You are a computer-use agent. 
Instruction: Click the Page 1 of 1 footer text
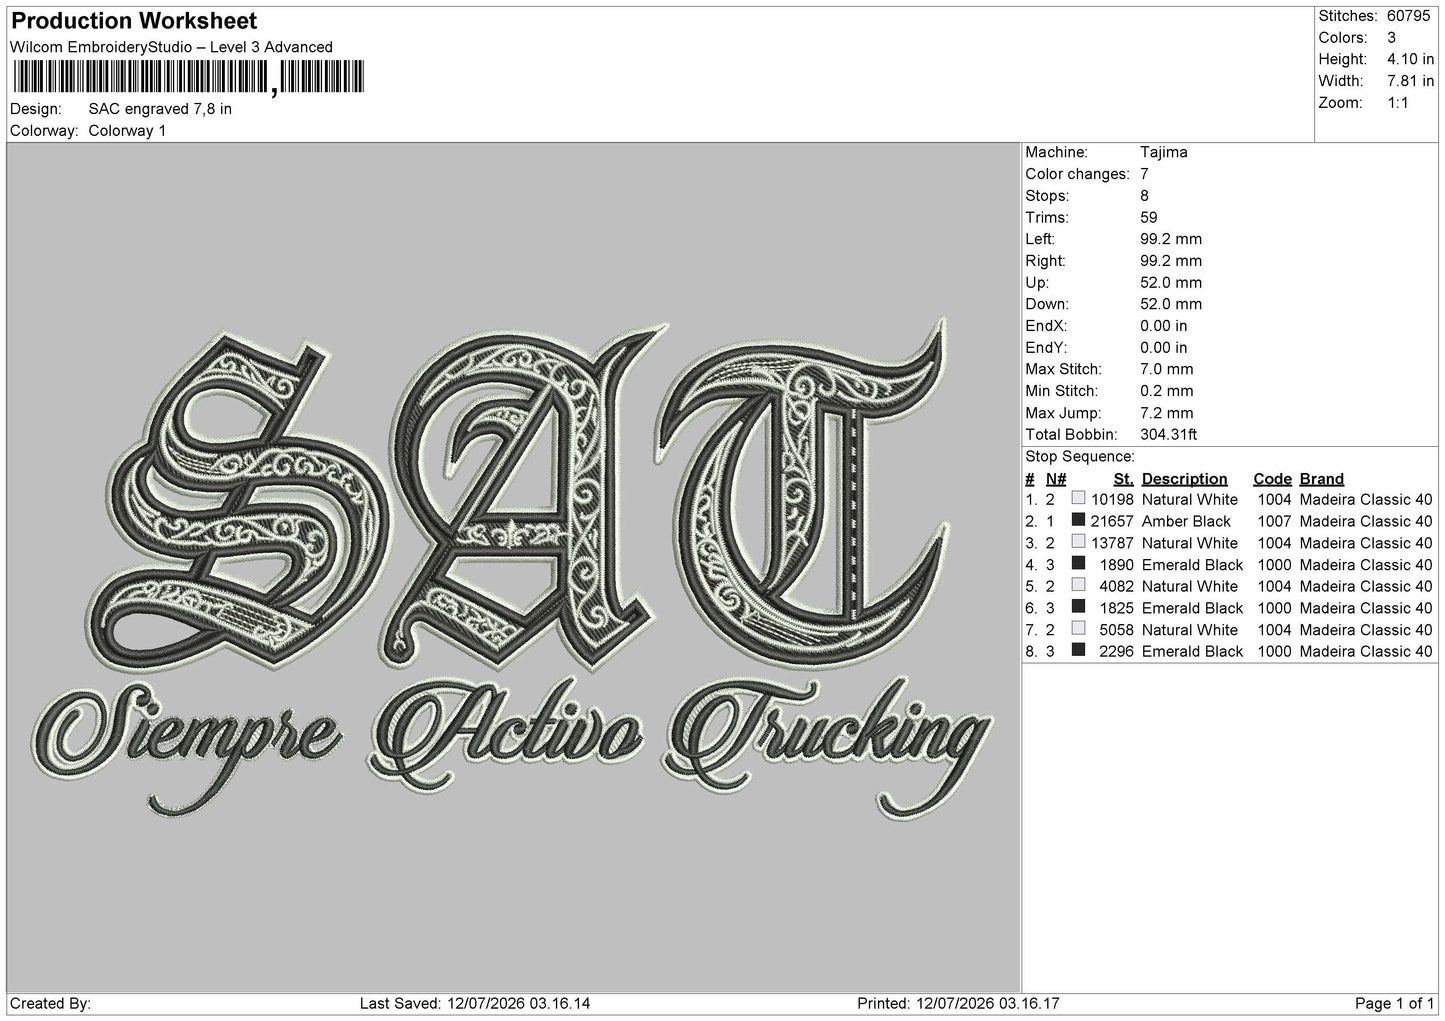[1395, 1003]
